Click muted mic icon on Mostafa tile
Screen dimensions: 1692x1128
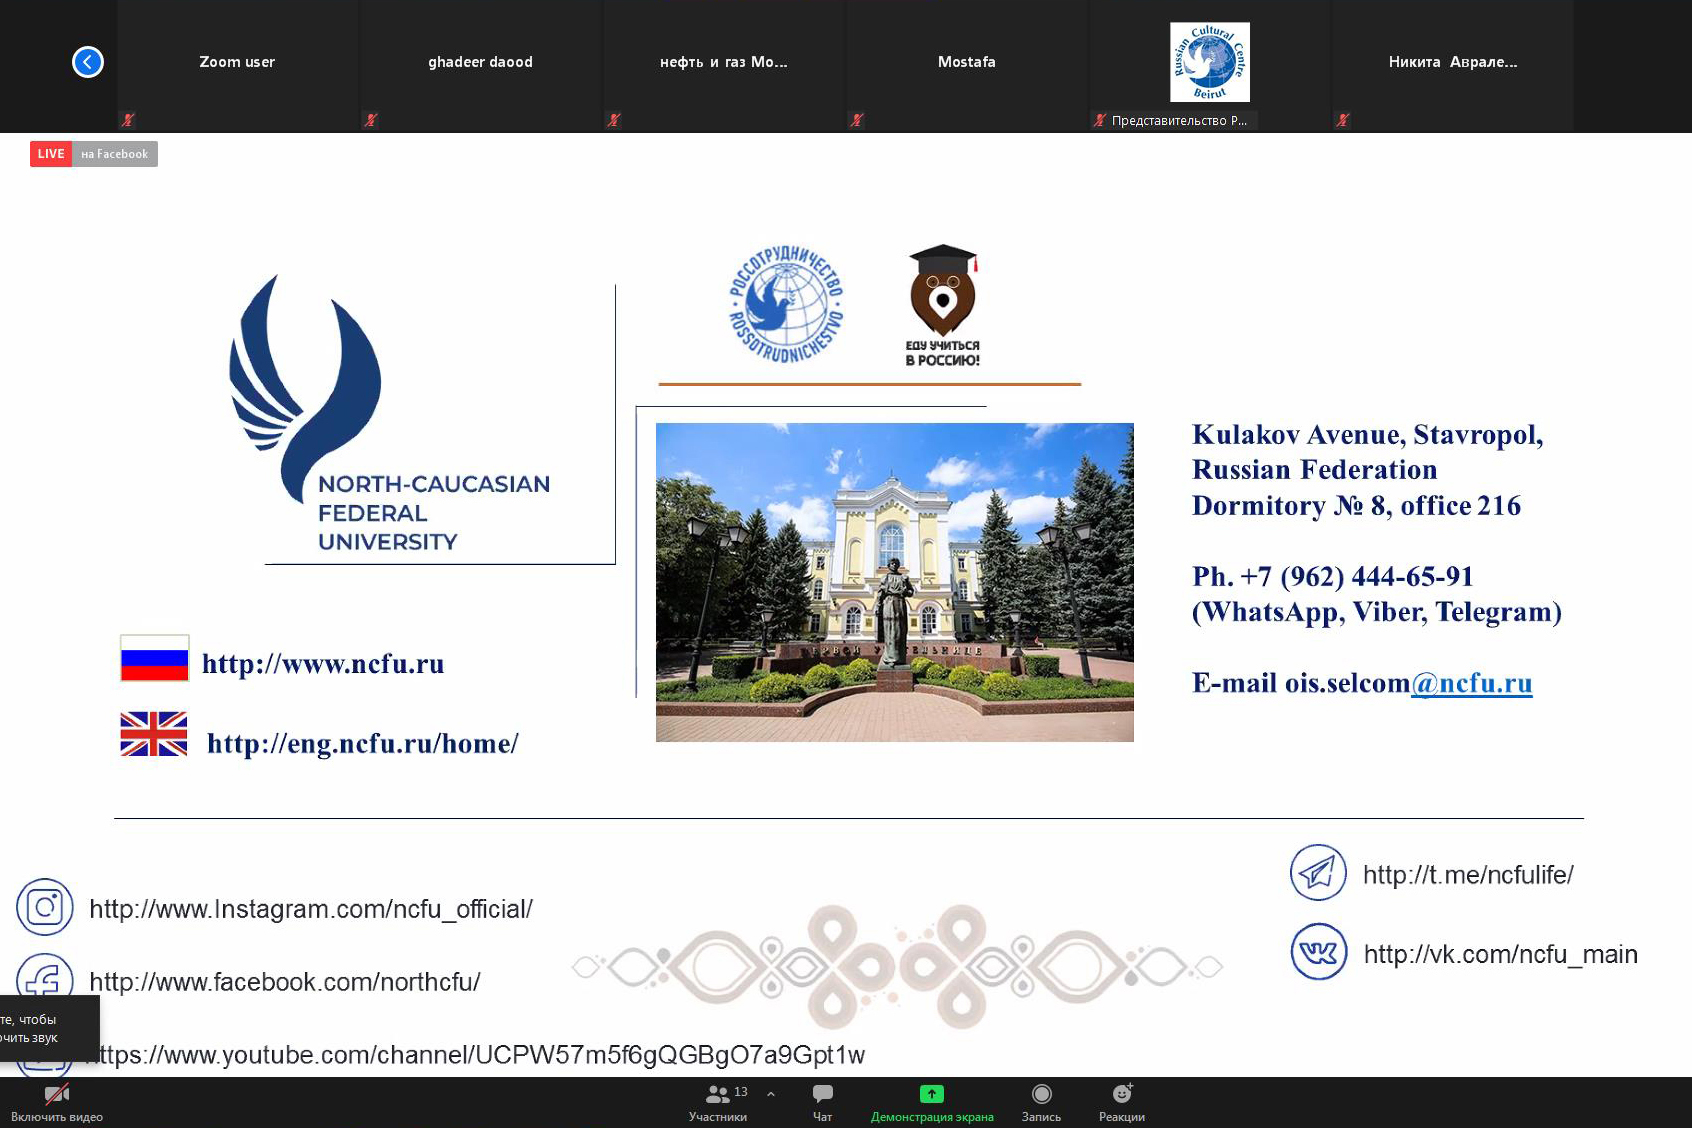point(857,120)
